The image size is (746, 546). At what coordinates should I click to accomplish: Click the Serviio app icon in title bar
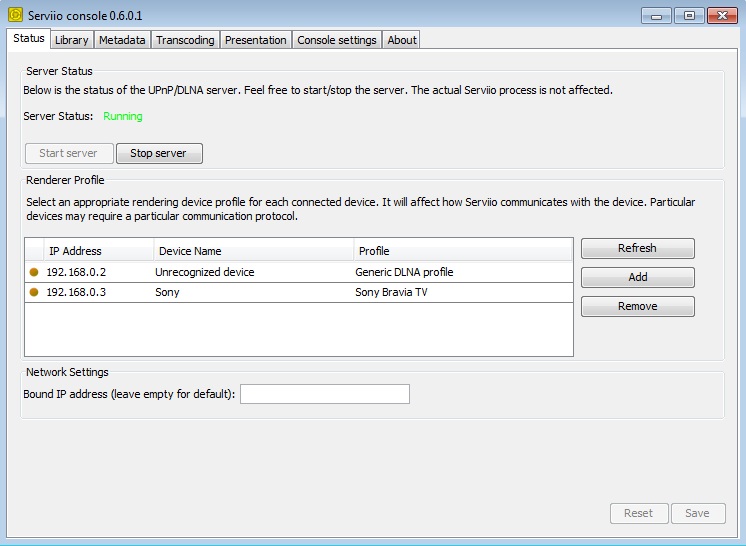(x=16, y=15)
